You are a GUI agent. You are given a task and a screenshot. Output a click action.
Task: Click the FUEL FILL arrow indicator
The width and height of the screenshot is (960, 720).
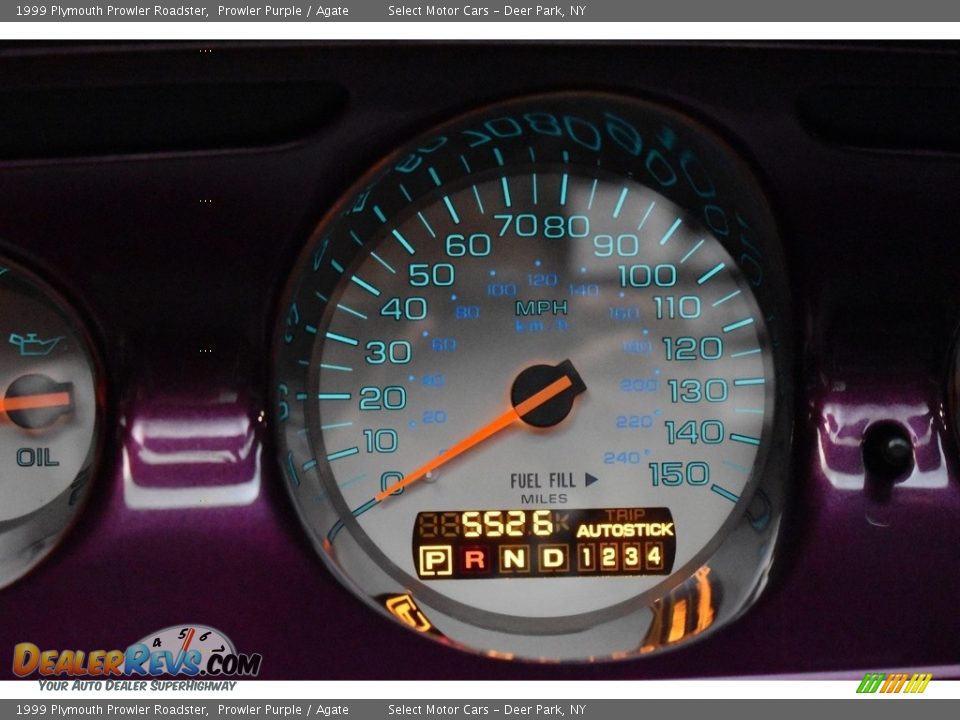(591, 479)
